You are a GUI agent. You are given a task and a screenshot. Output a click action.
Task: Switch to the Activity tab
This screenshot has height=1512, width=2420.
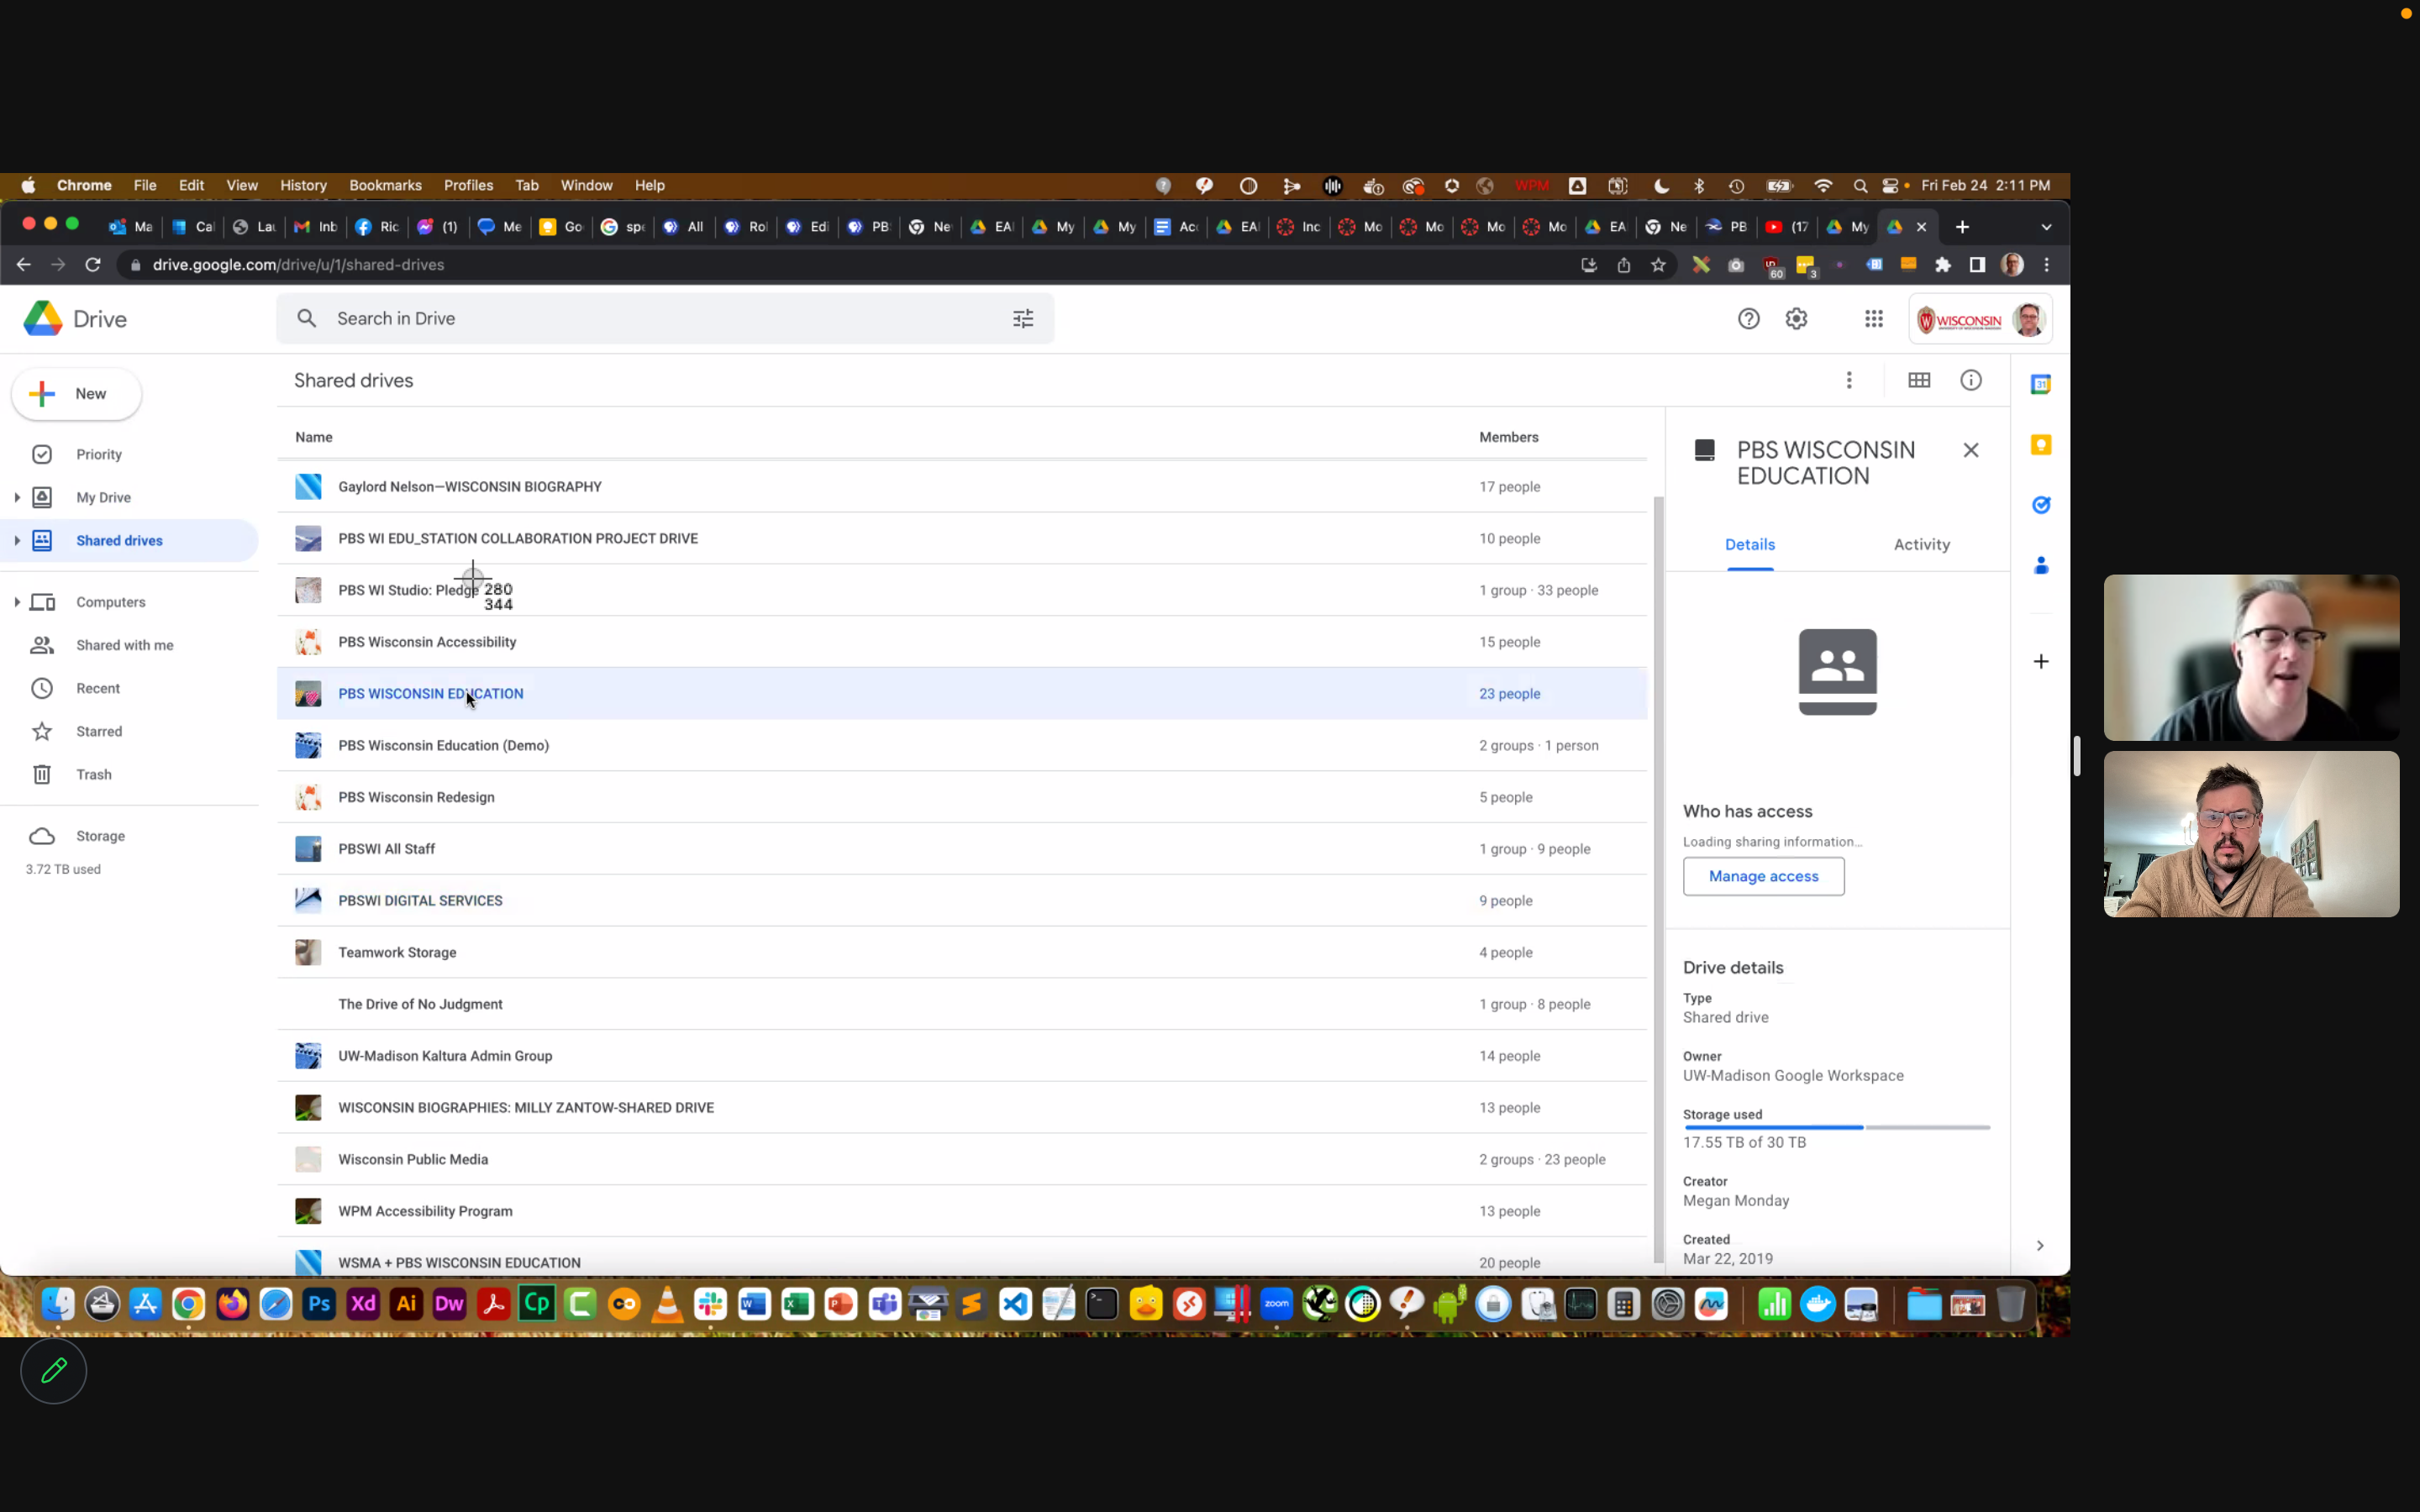[x=1921, y=545]
